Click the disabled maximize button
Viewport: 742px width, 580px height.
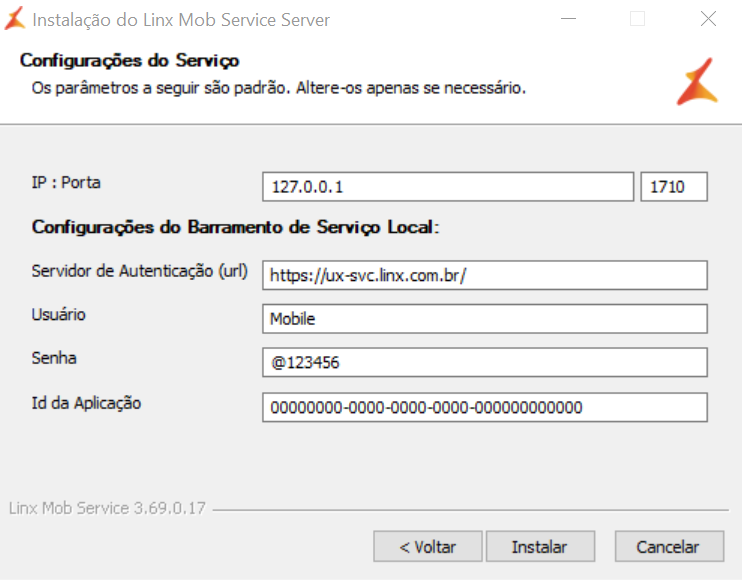[x=637, y=19]
